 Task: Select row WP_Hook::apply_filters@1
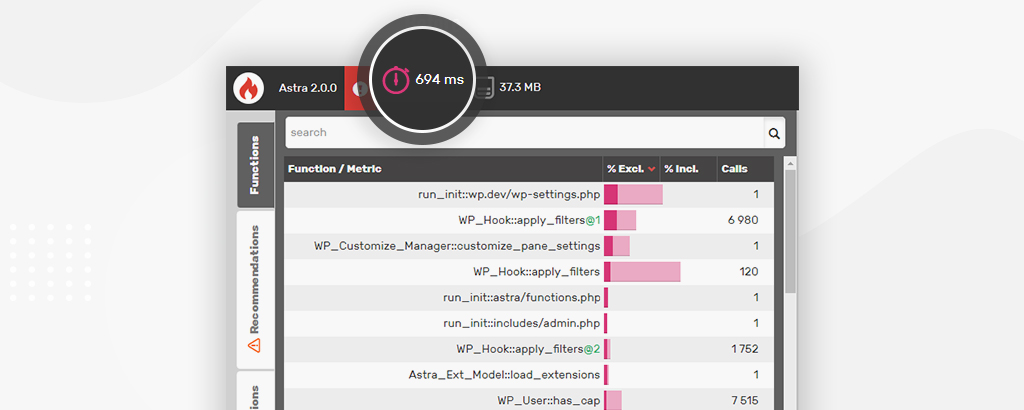(x=529, y=221)
